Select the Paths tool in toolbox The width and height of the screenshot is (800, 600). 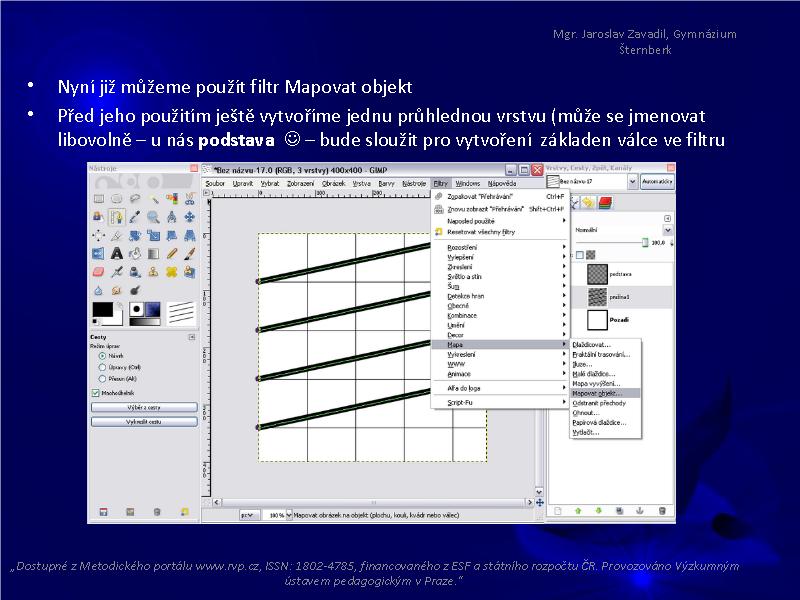click(117, 217)
